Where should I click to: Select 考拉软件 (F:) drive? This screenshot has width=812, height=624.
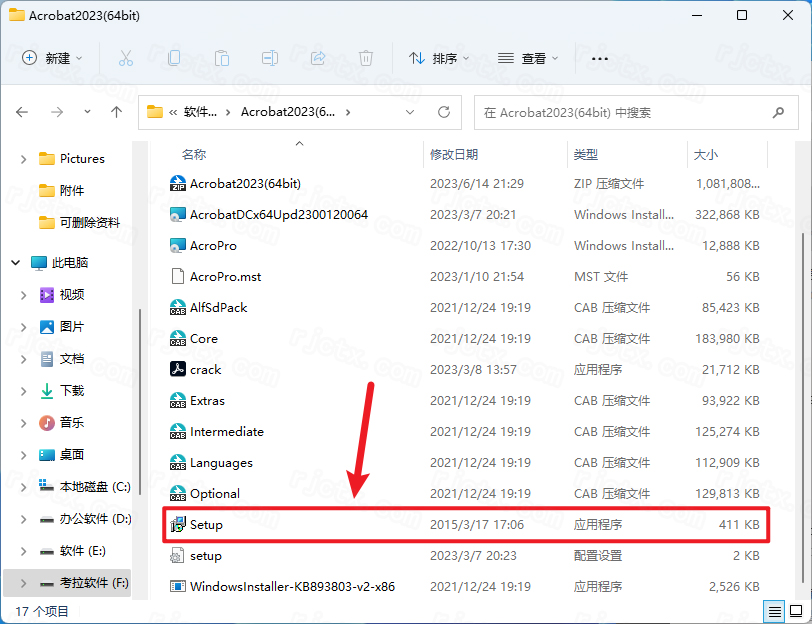[94, 583]
